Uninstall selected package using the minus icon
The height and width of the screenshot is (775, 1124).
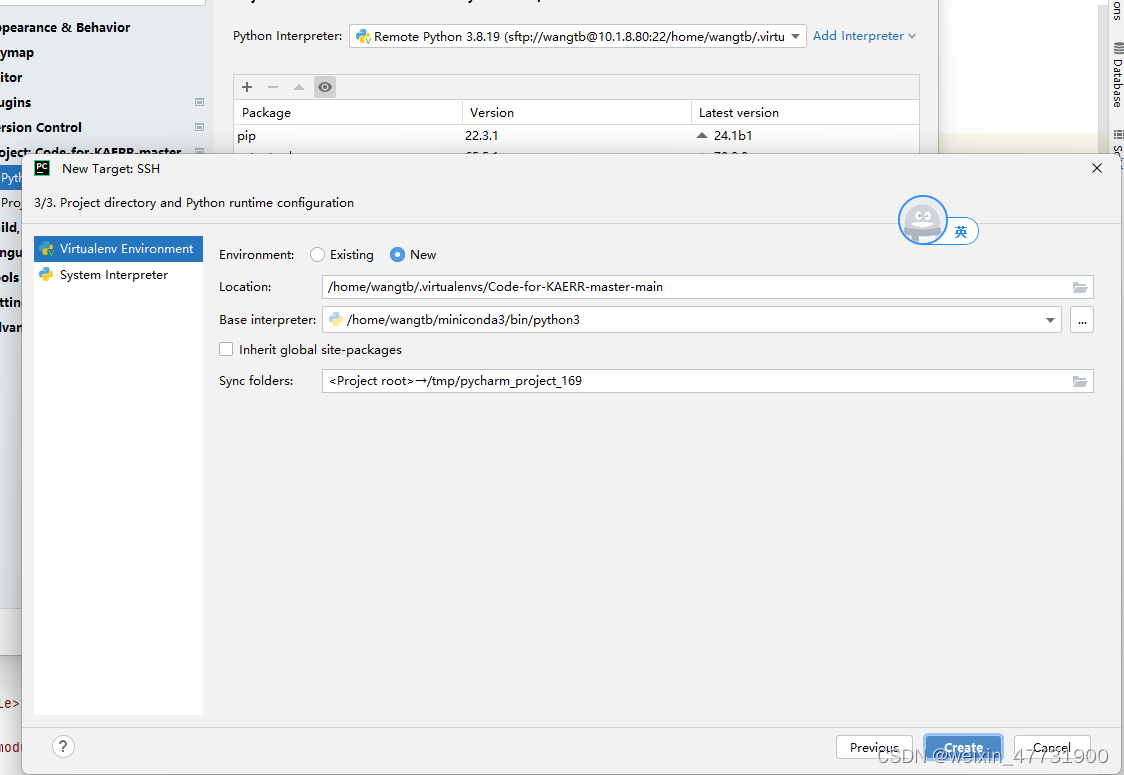pos(272,87)
